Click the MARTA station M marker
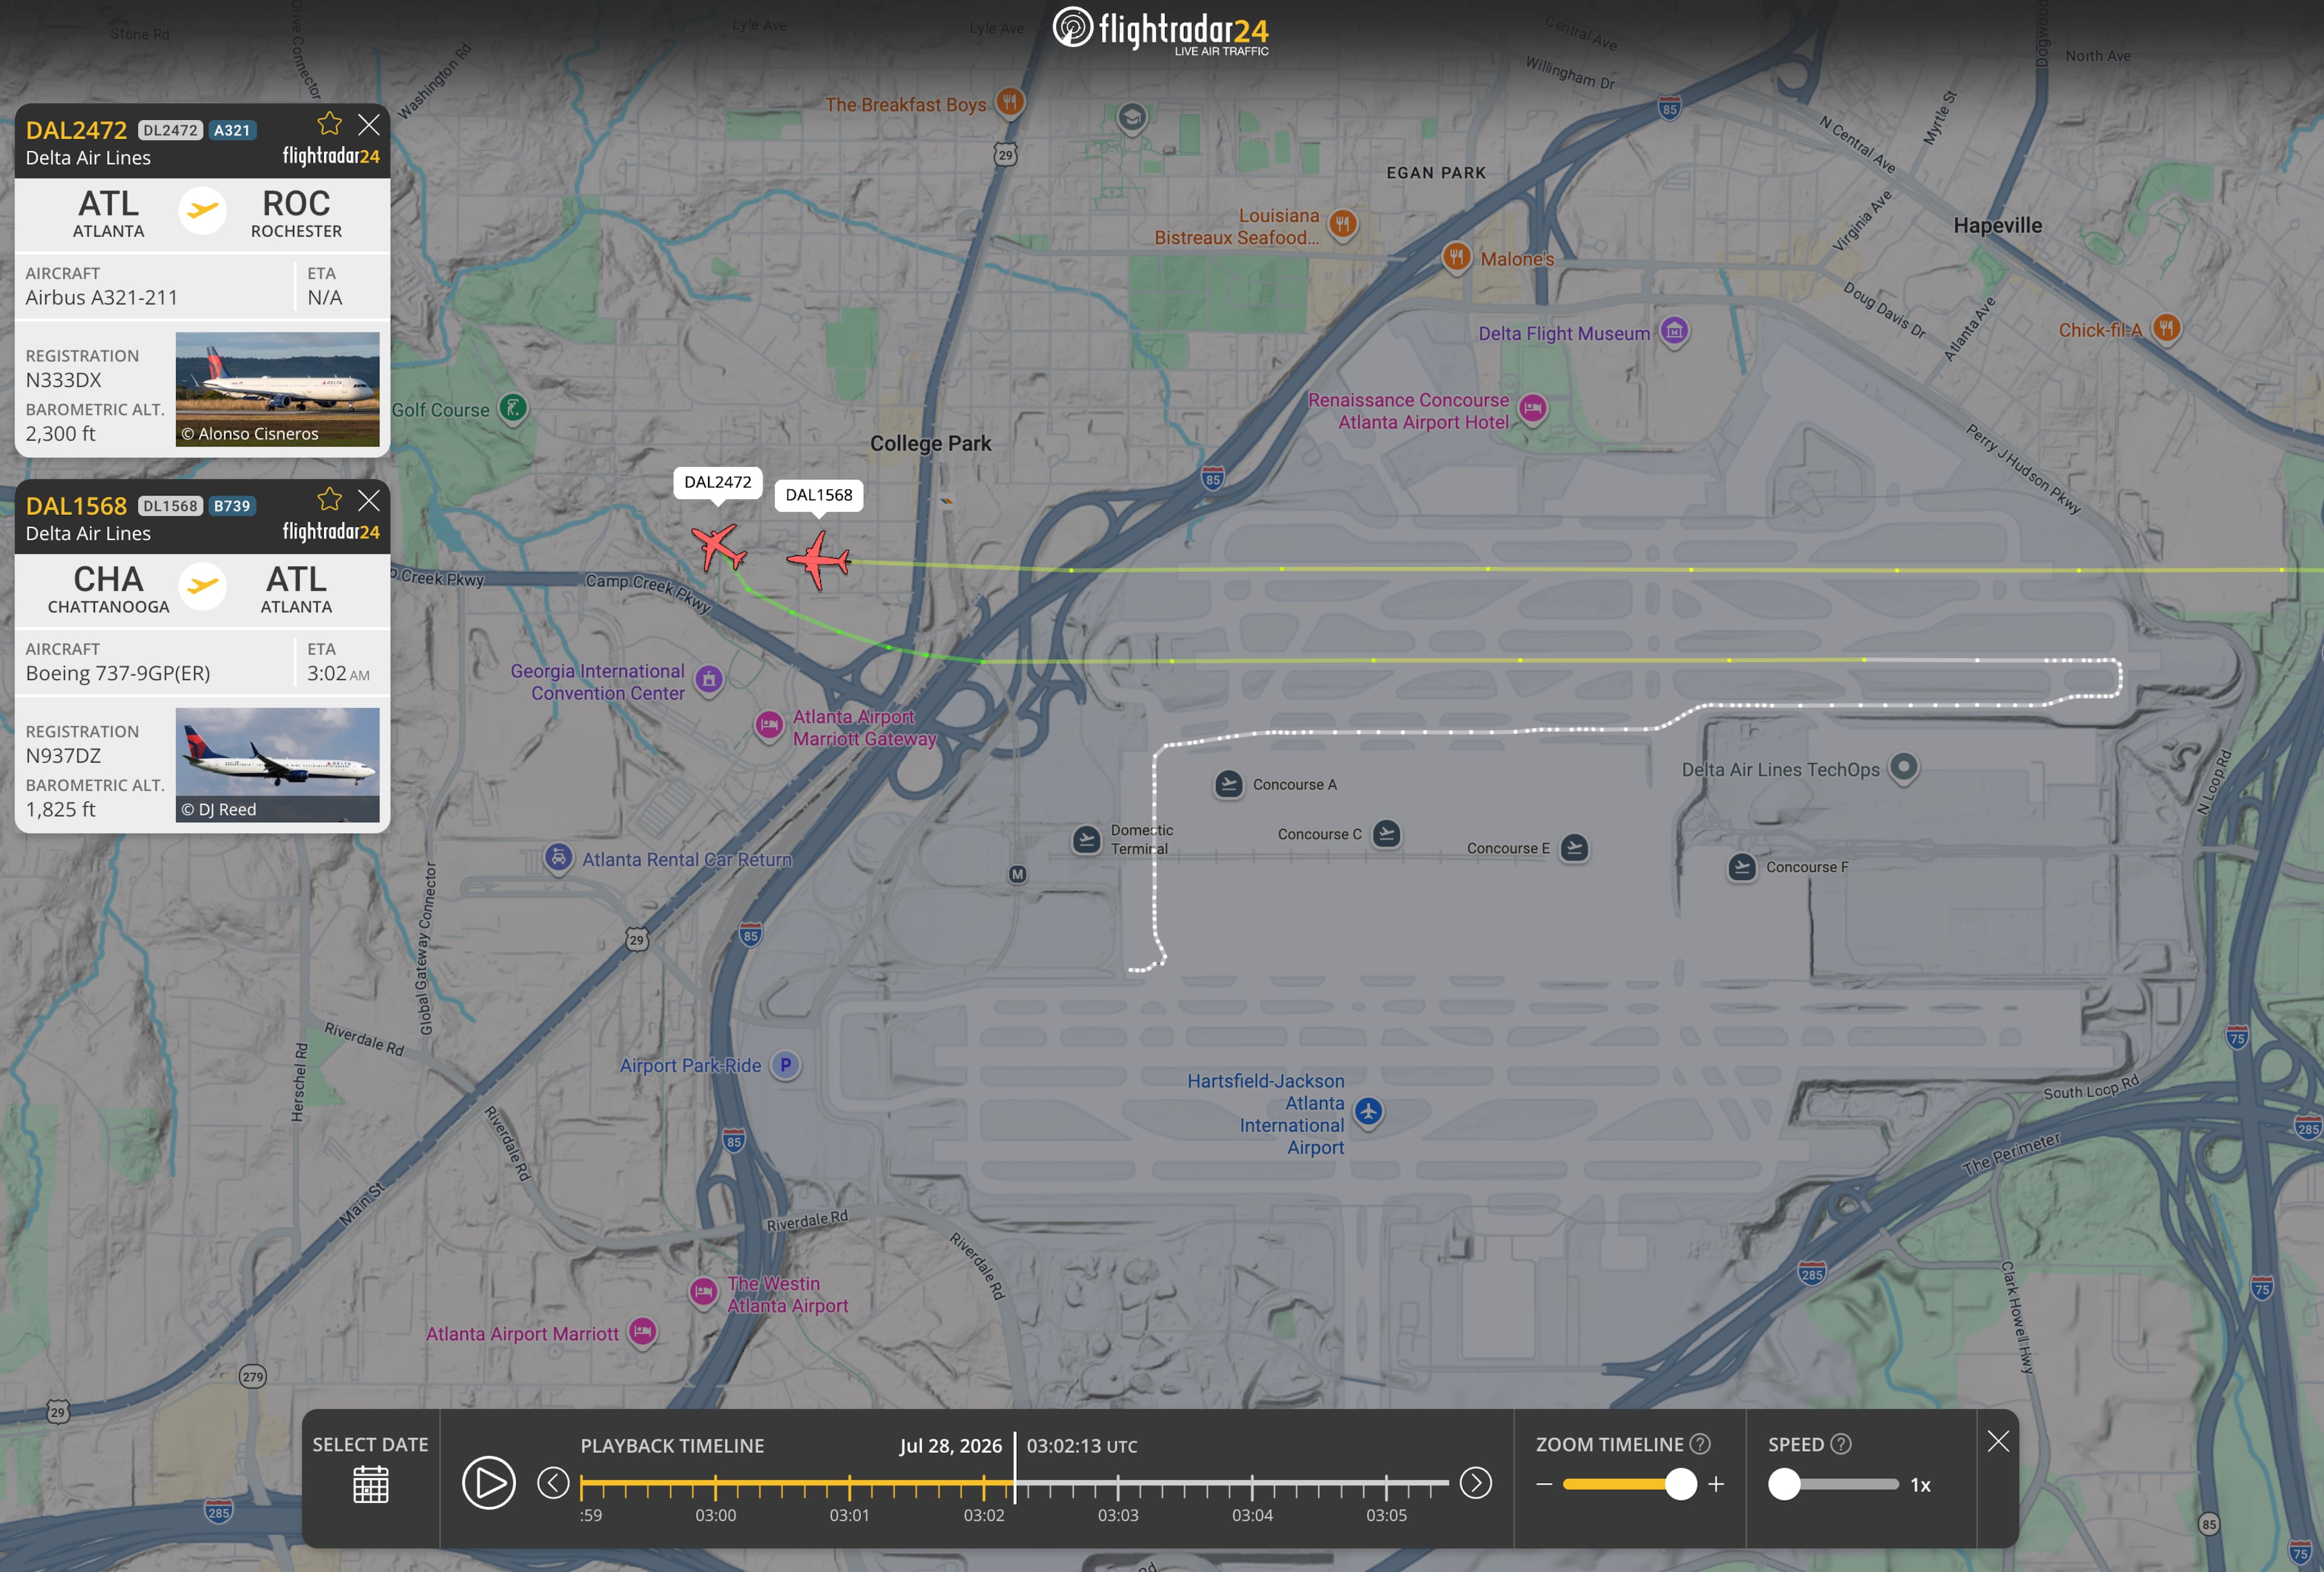The height and width of the screenshot is (1572, 2324). point(1017,874)
